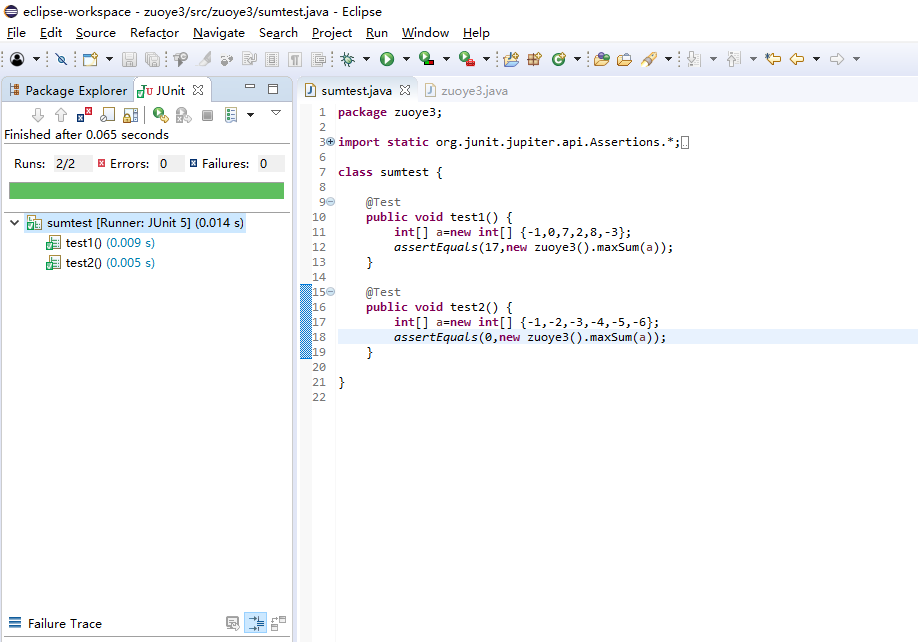Click the New file toolbar icon
The width and height of the screenshot is (918, 642).
tap(90, 59)
